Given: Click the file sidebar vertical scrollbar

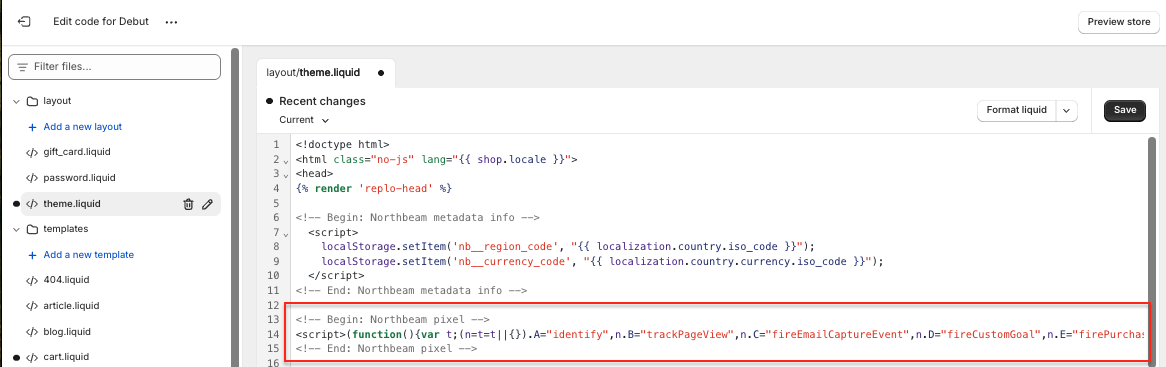Looking at the screenshot, I should (x=235, y=208).
